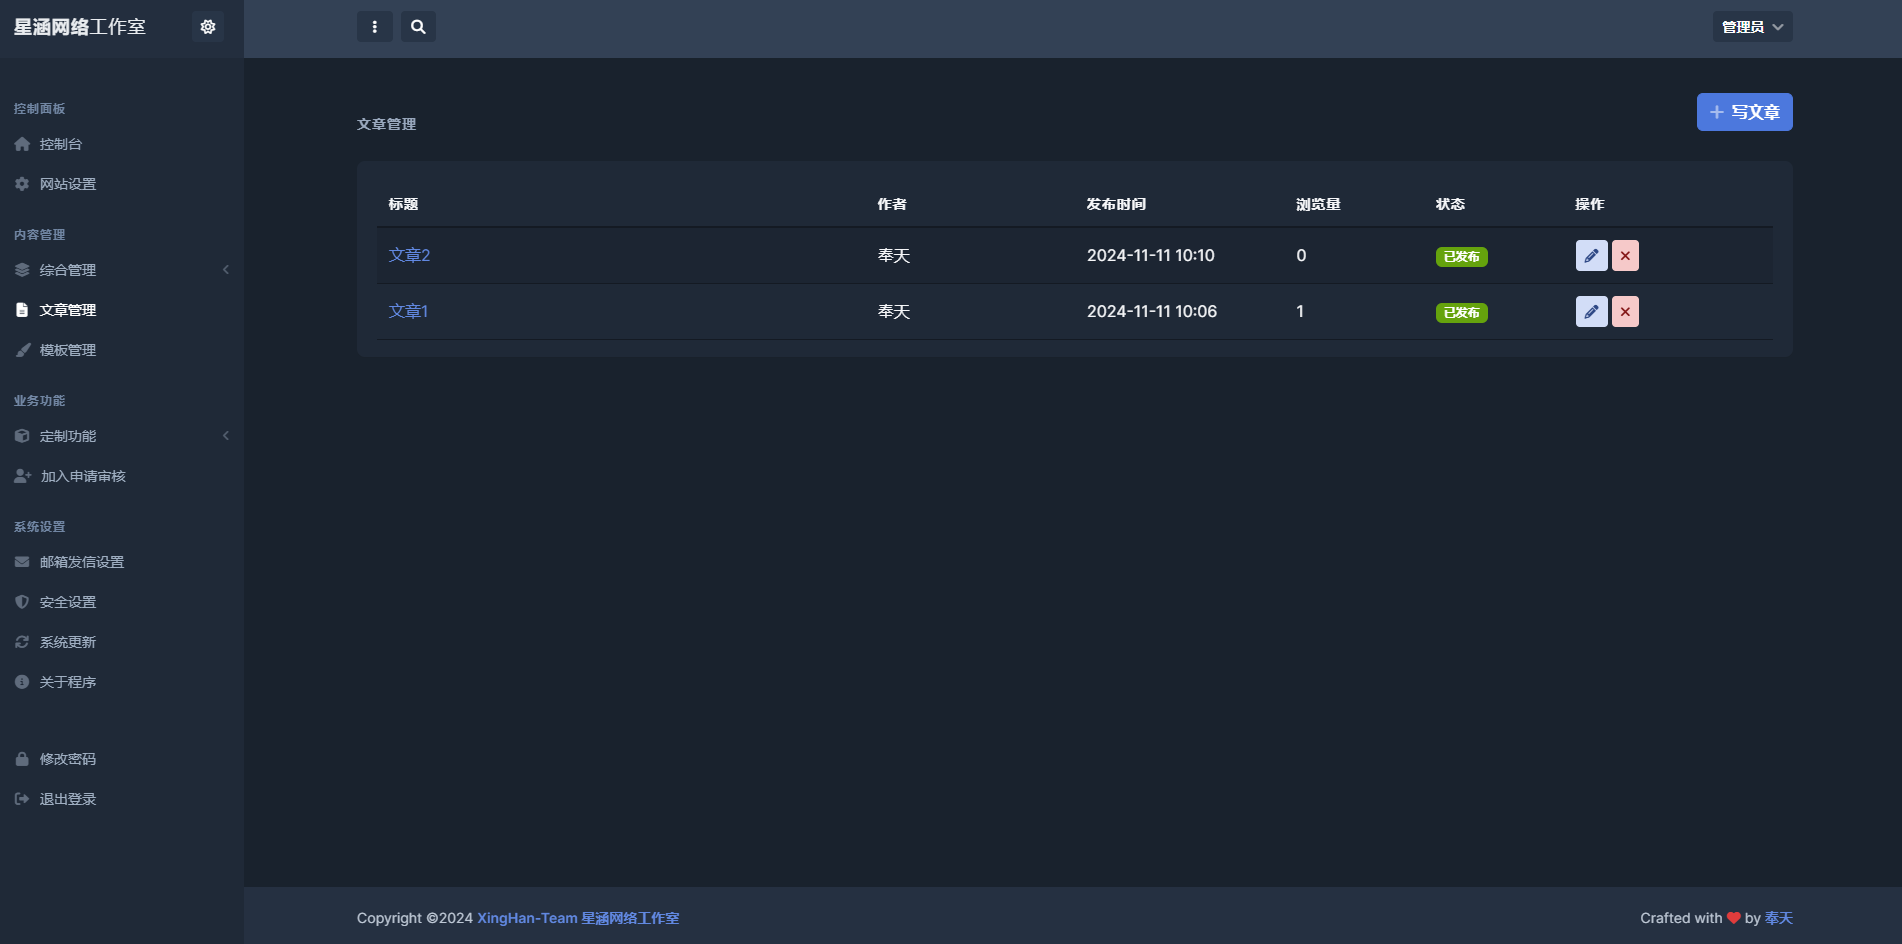Open 加入申请审核 sidebar item
Screen dimensions: 1902x944
[83, 476]
